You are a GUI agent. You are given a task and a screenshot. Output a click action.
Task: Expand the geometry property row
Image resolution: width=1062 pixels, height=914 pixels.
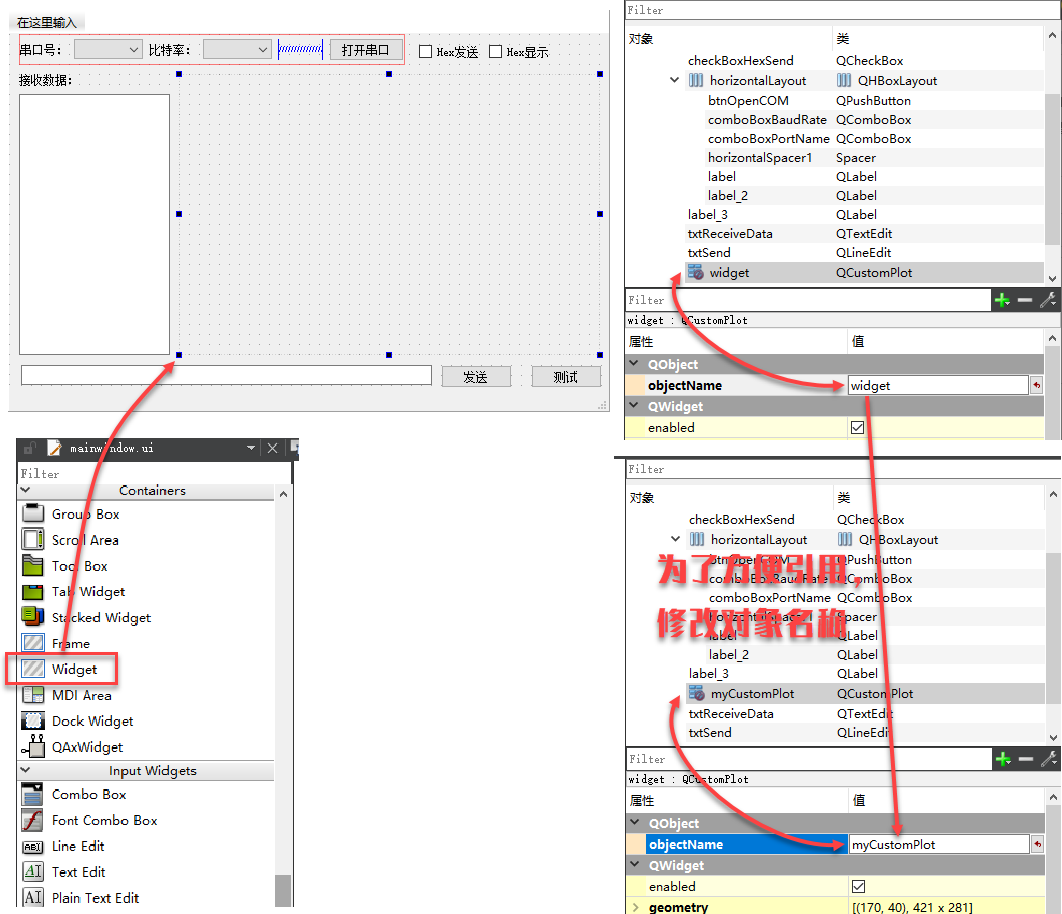(x=636, y=907)
